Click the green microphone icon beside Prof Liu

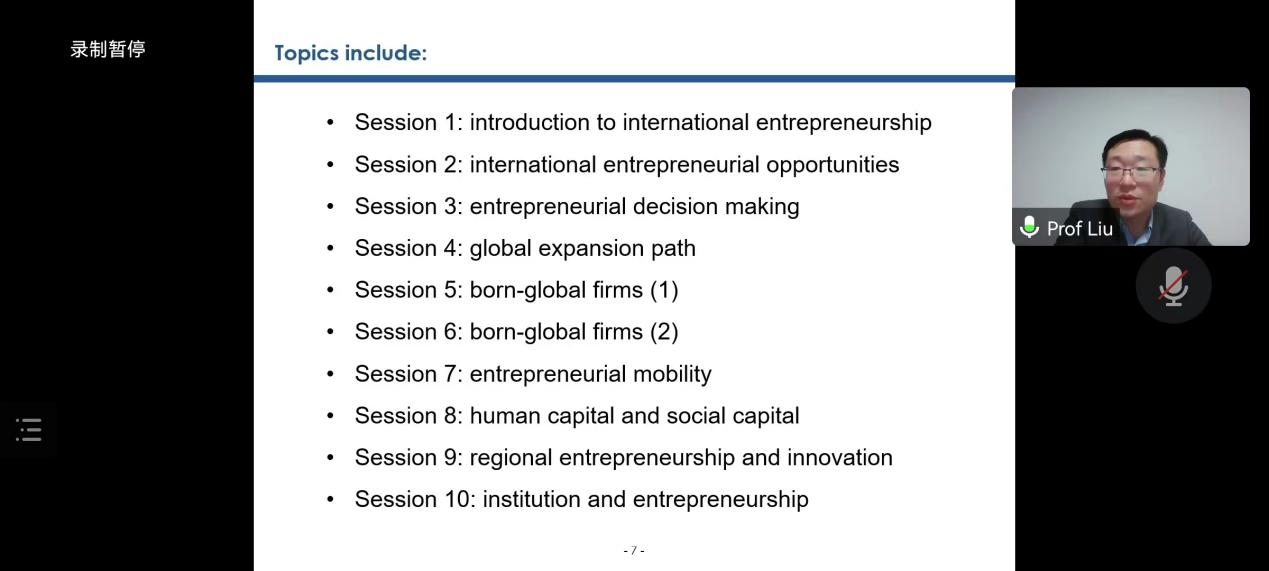tap(1029, 227)
